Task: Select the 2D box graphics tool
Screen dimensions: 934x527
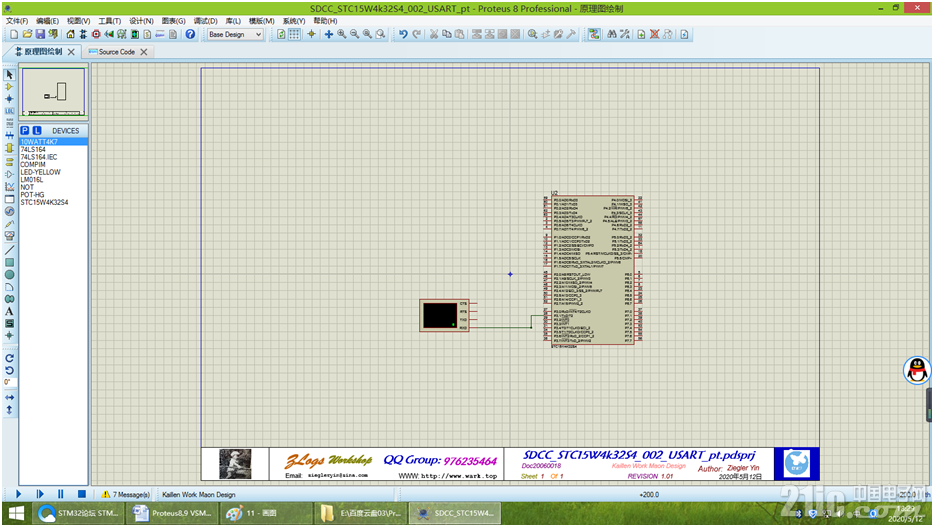Action: pyautogui.click(x=9, y=263)
